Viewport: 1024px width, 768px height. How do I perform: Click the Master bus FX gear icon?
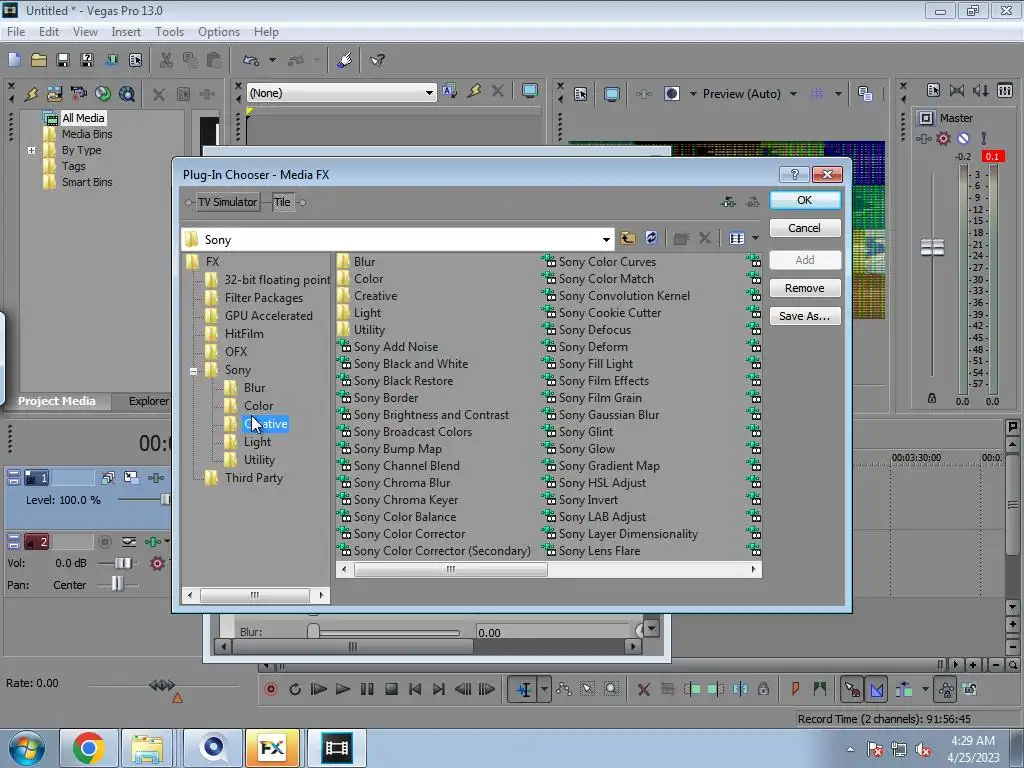pyautogui.click(x=943, y=138)
